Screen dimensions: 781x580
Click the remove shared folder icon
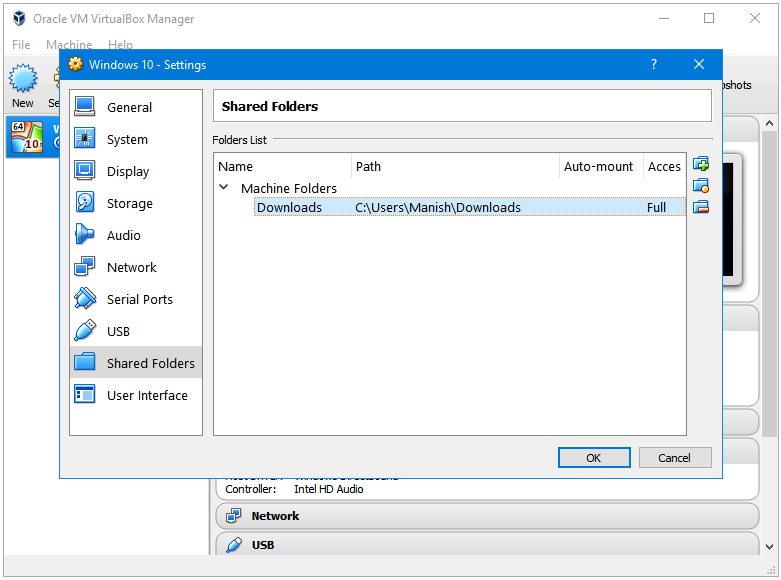(x=700, y=207)
